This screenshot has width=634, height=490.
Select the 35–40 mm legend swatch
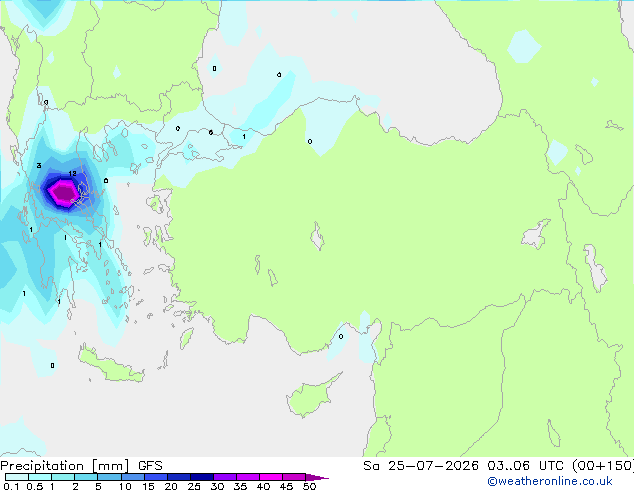[248, 477]
